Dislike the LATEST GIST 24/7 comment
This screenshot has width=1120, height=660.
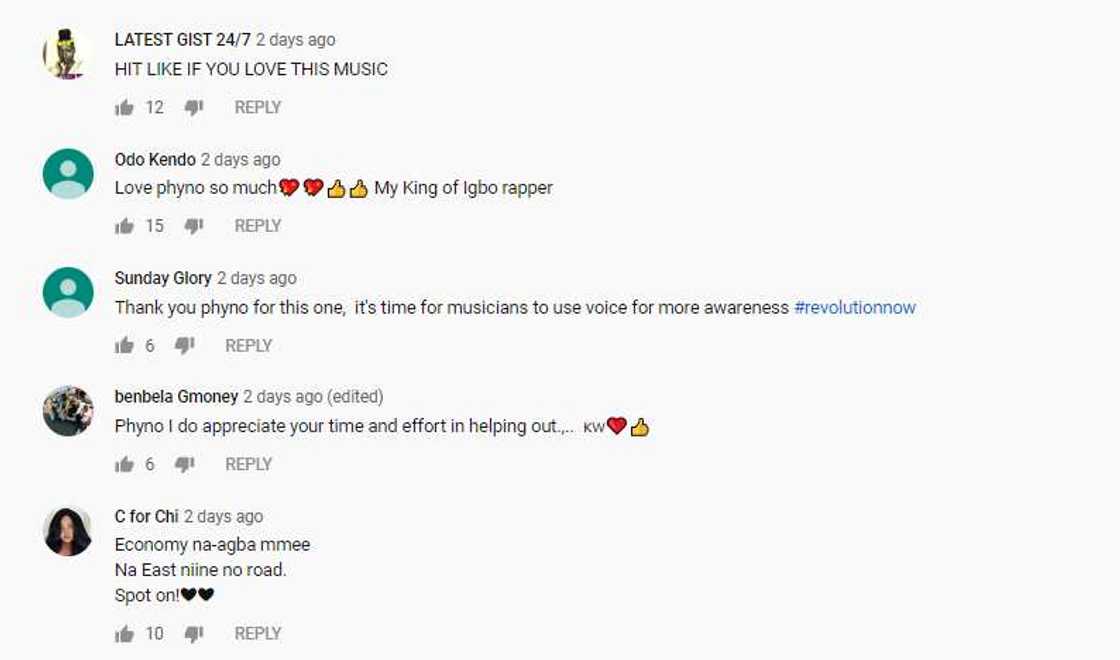coord(194,108)
